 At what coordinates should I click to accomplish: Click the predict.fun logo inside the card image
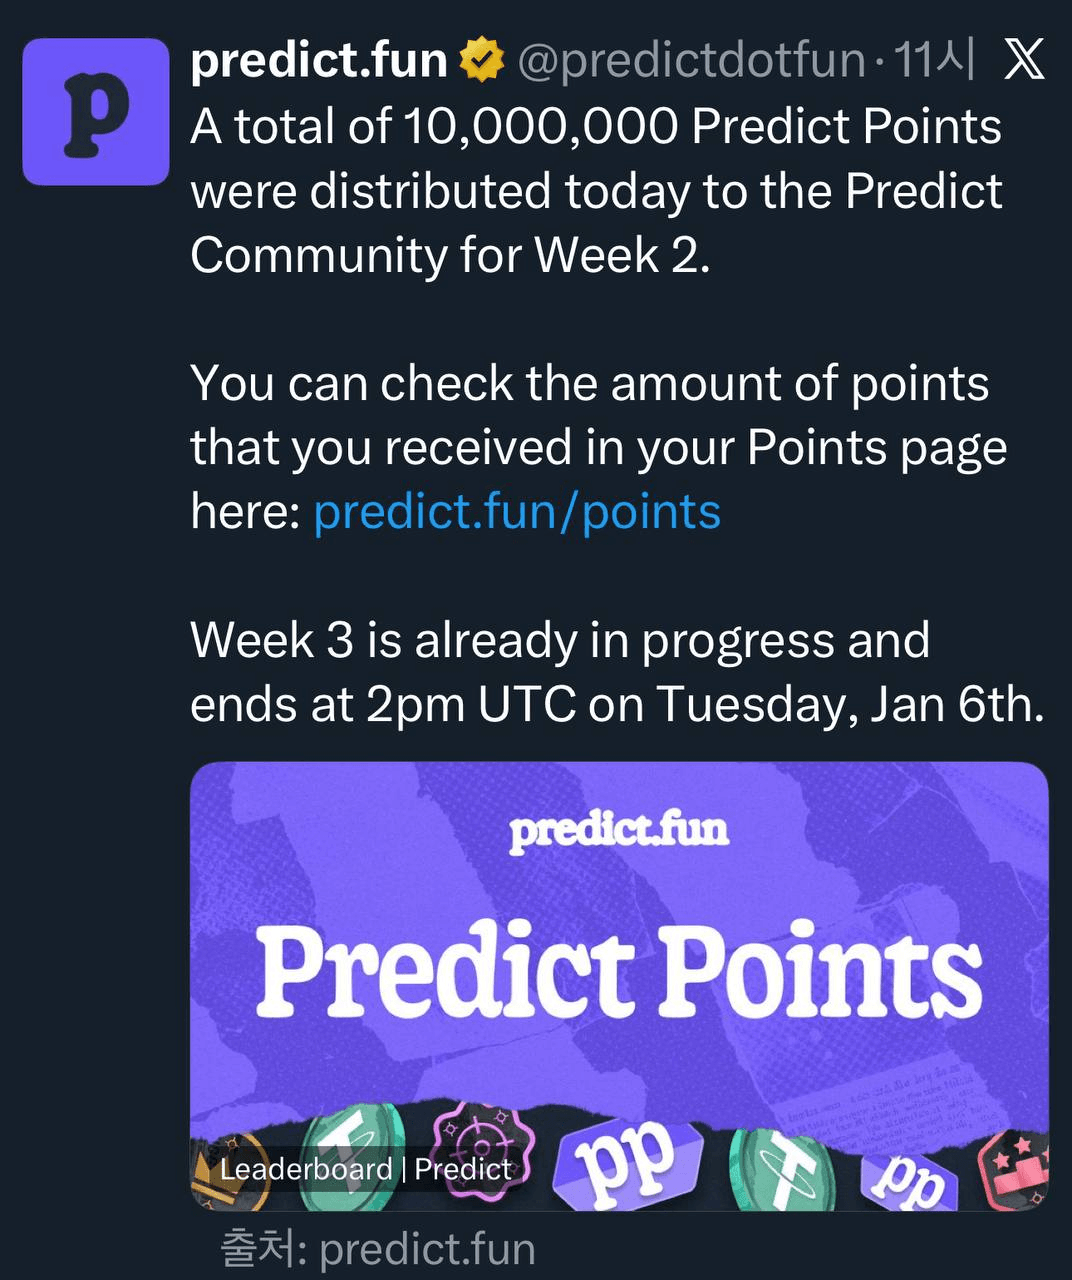[619, 831]
